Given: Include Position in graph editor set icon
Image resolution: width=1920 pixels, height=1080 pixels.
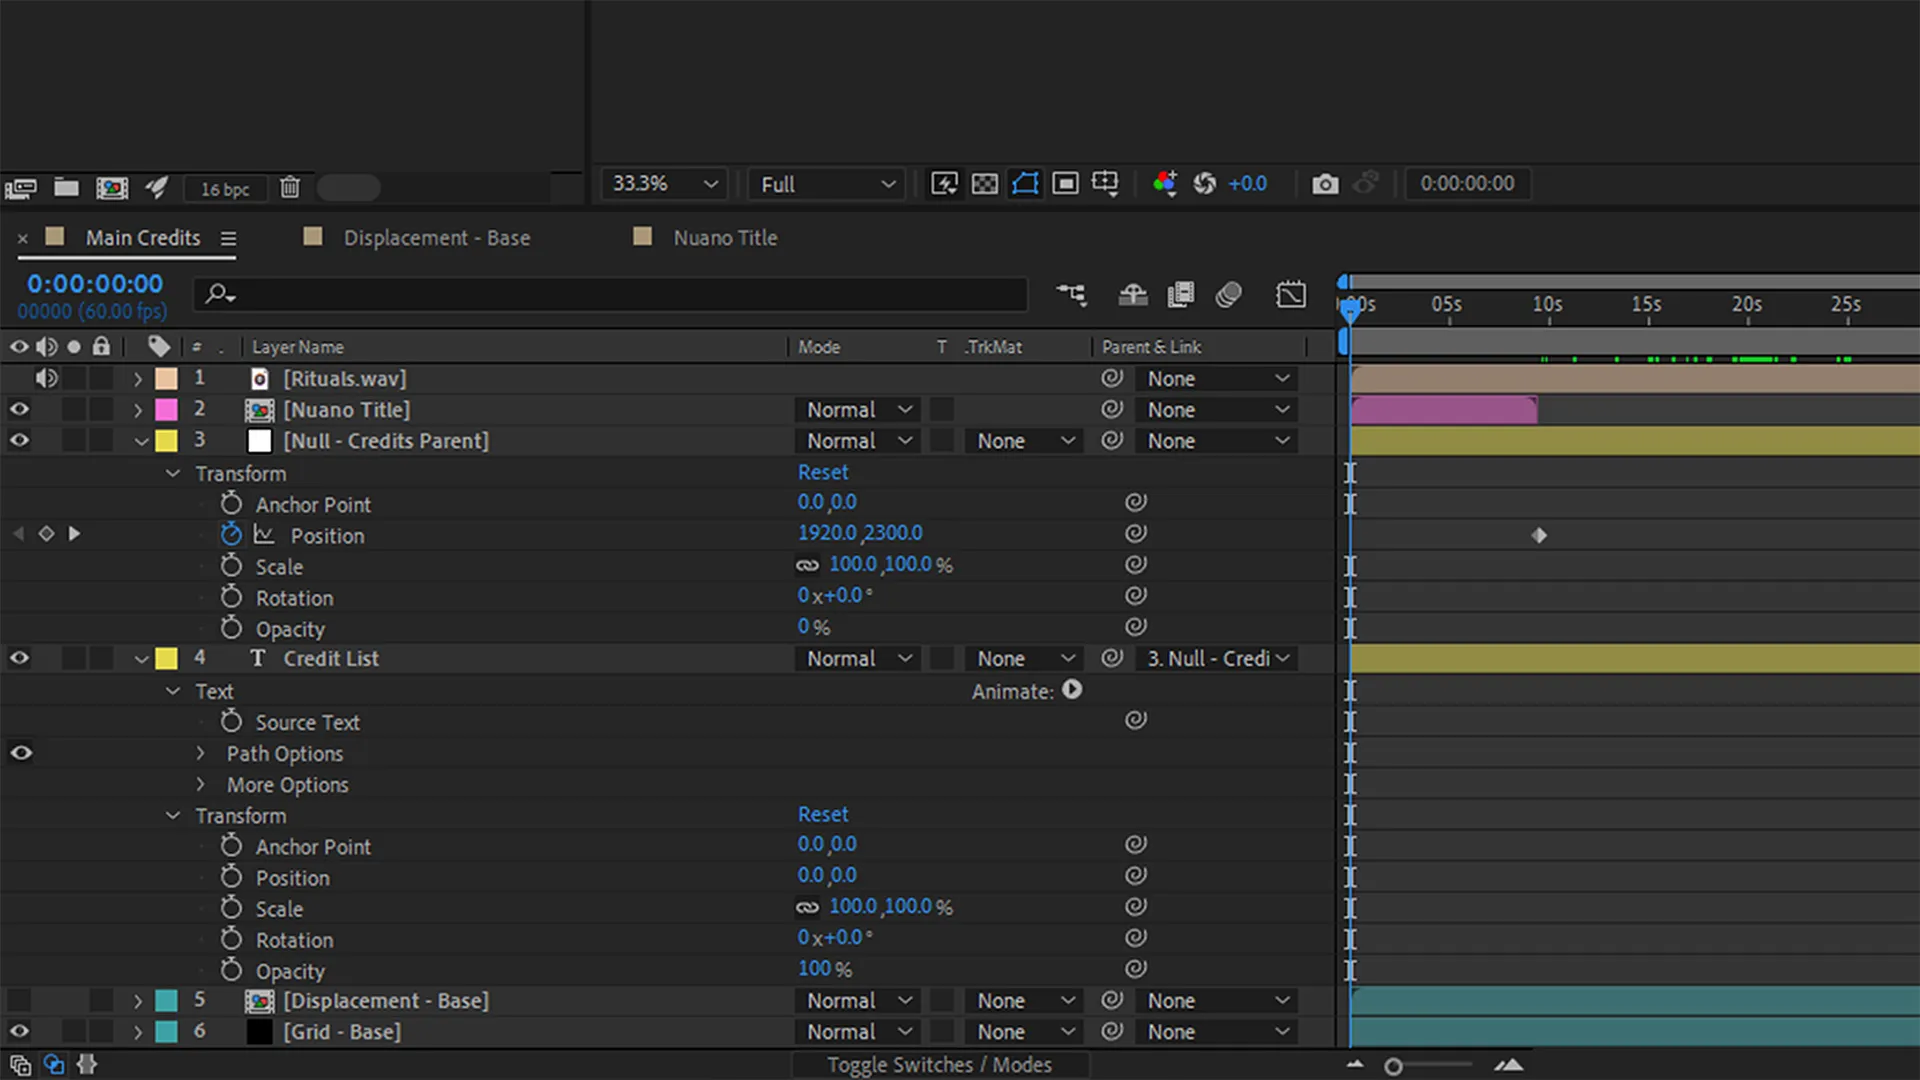Looking at the screenshot, I should tap(264, 535).
